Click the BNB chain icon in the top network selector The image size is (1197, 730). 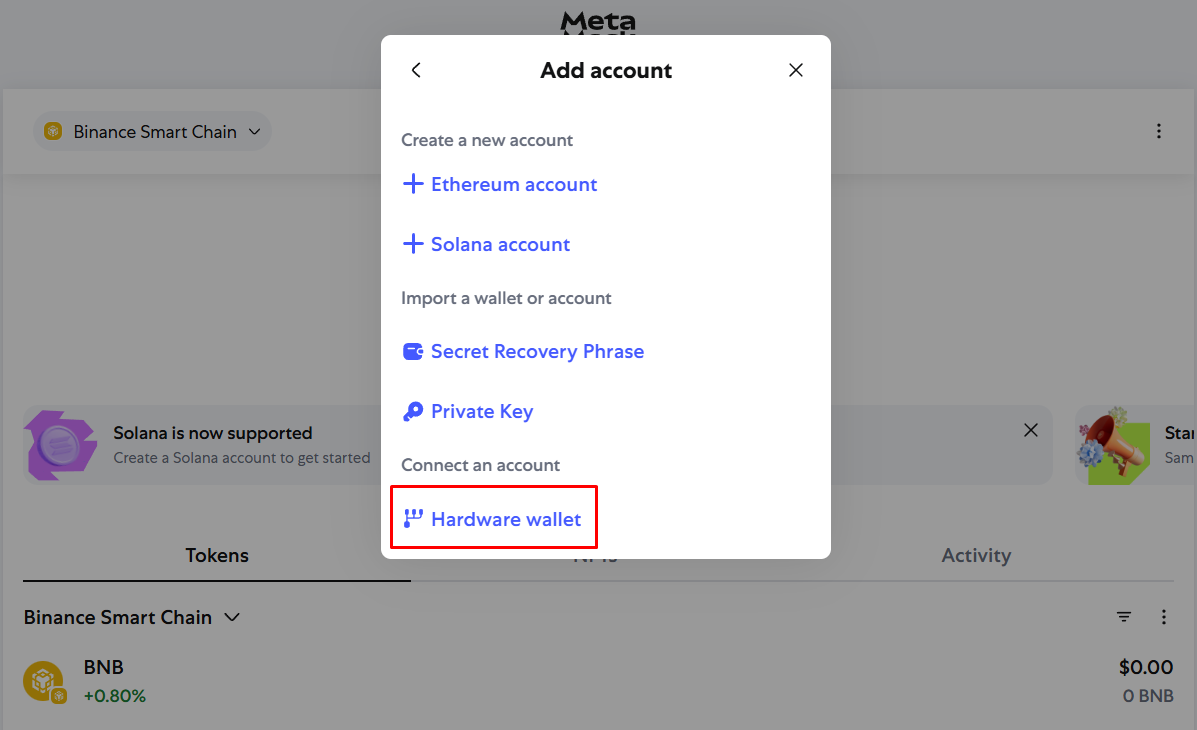click(53, 131)
